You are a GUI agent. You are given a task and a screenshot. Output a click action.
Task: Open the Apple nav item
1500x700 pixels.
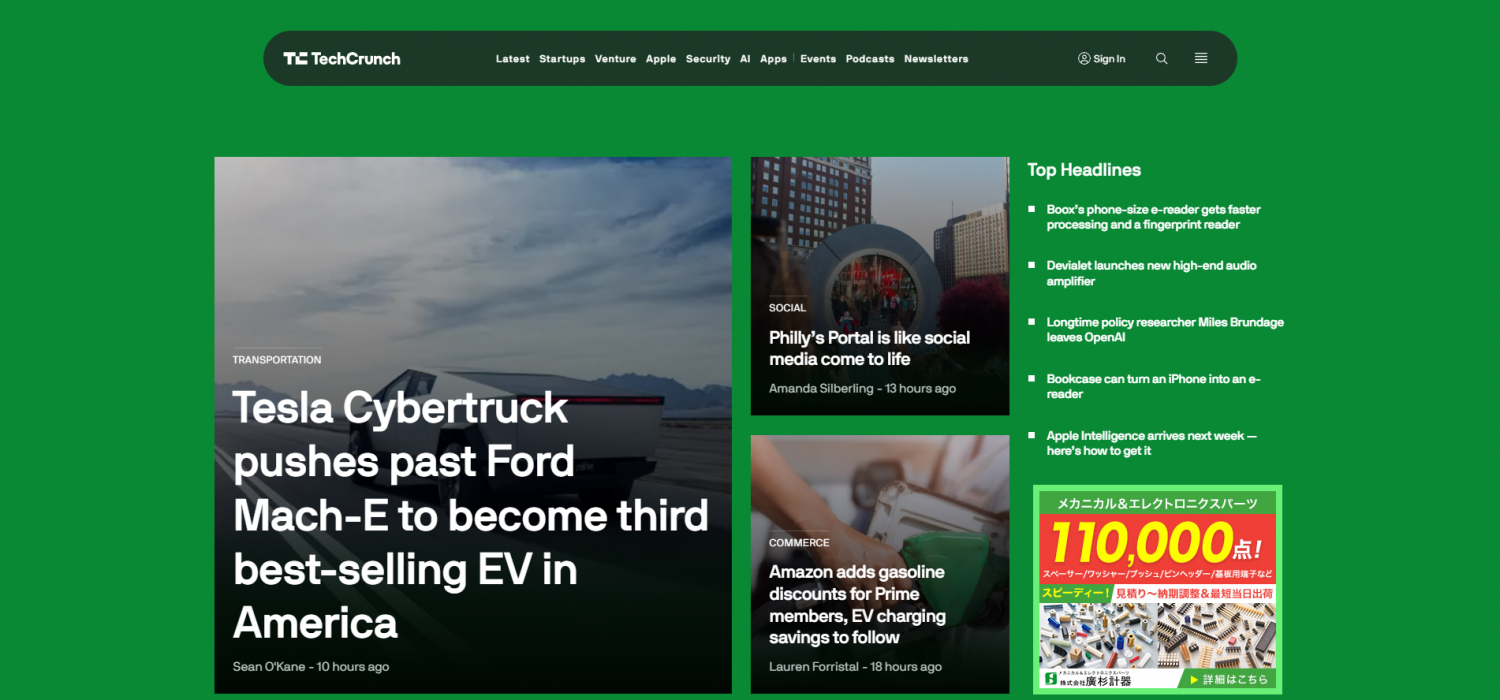(x=661, y=59)
